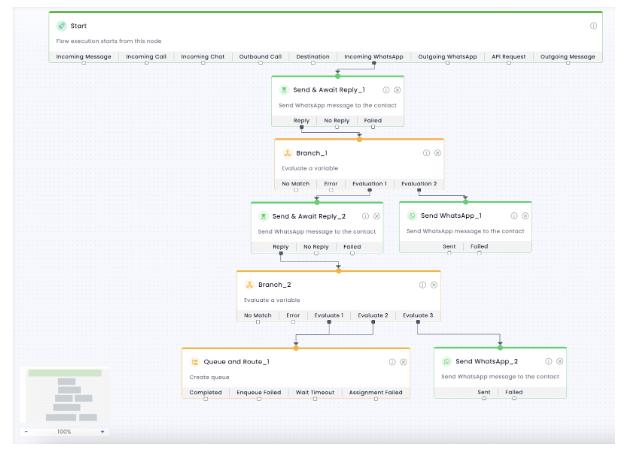Click the Send WhatsApp_1 WhatsApp icon
Image resolution: width=639 pixels, height=453 pixels.
point(411,216)
